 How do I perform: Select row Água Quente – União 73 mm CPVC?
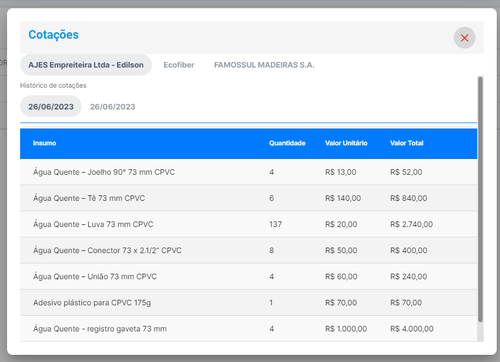(x=249, y=276)
